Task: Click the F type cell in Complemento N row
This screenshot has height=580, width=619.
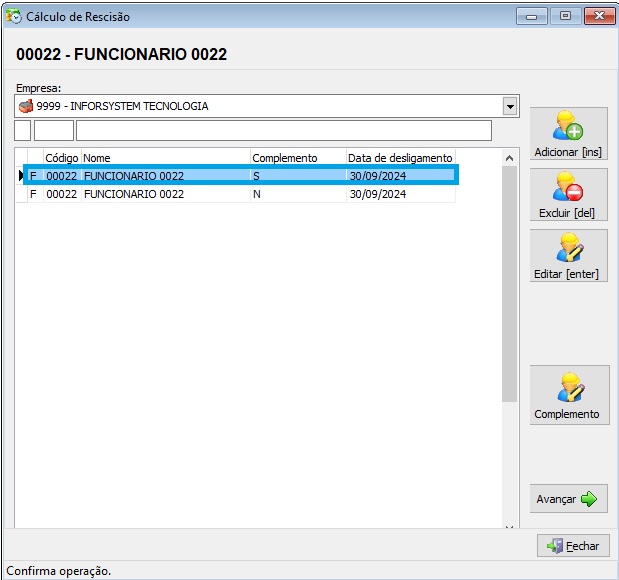Action: pos(35,194)
